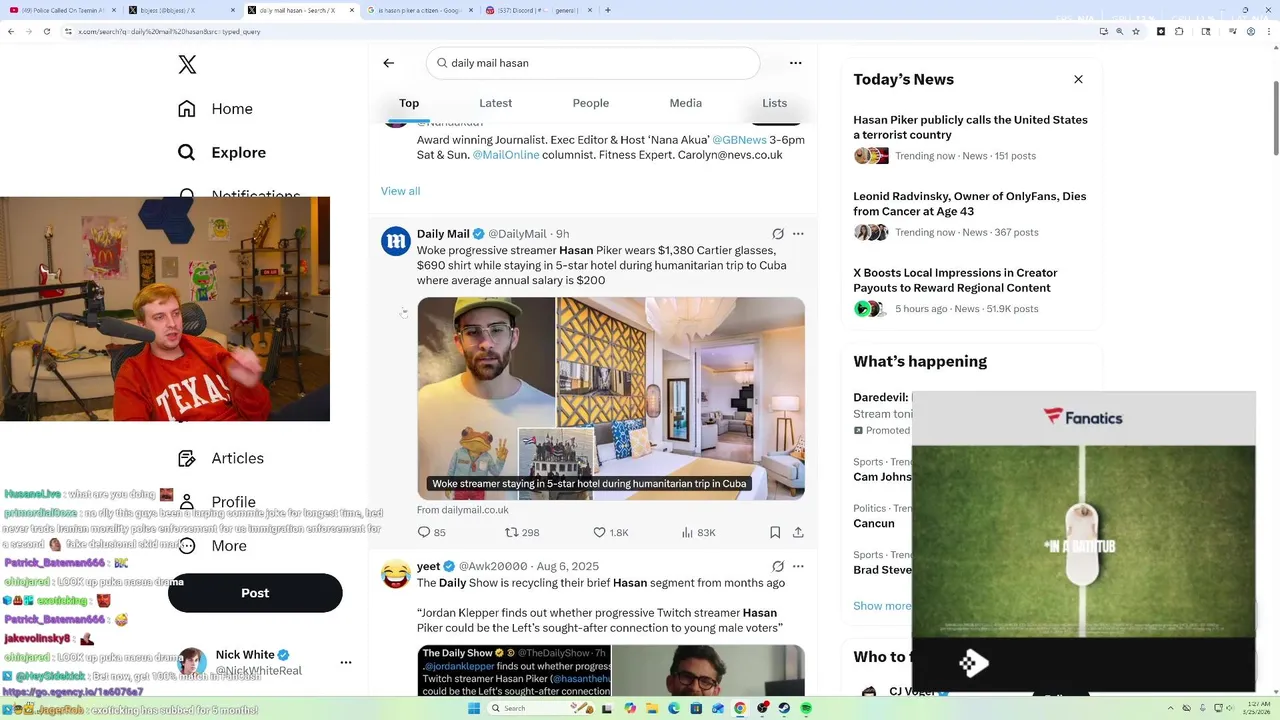Click Fanatics ad video overlay

pos(1084,542)
